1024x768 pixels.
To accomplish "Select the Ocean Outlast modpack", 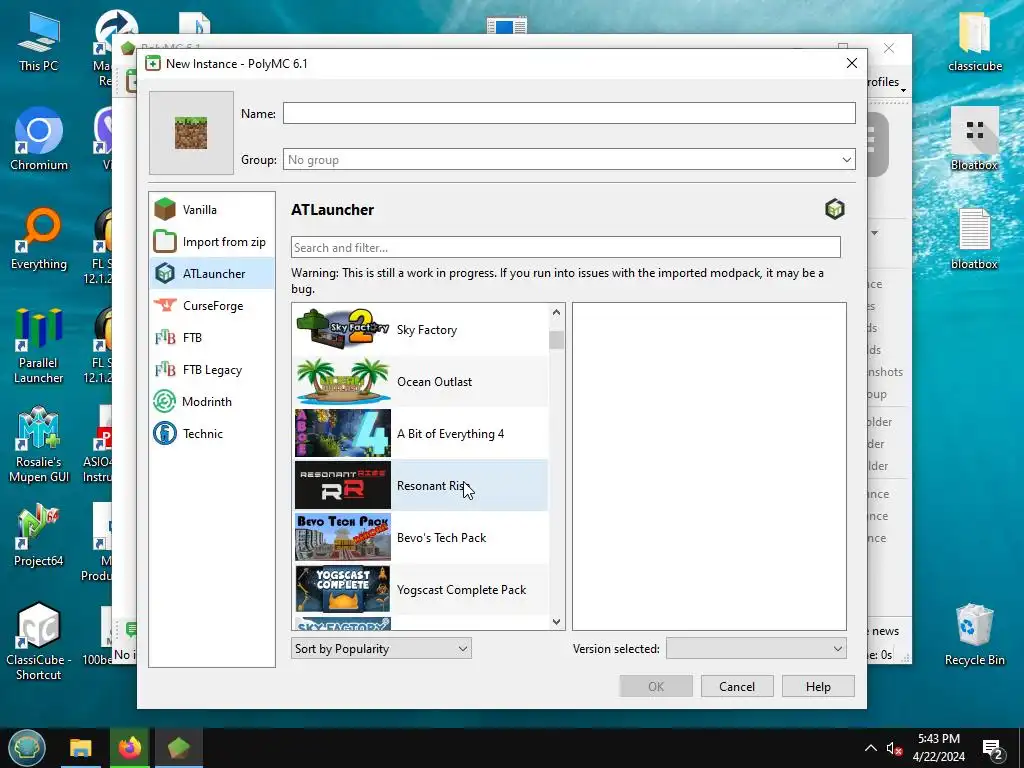I will click(421, 381).
